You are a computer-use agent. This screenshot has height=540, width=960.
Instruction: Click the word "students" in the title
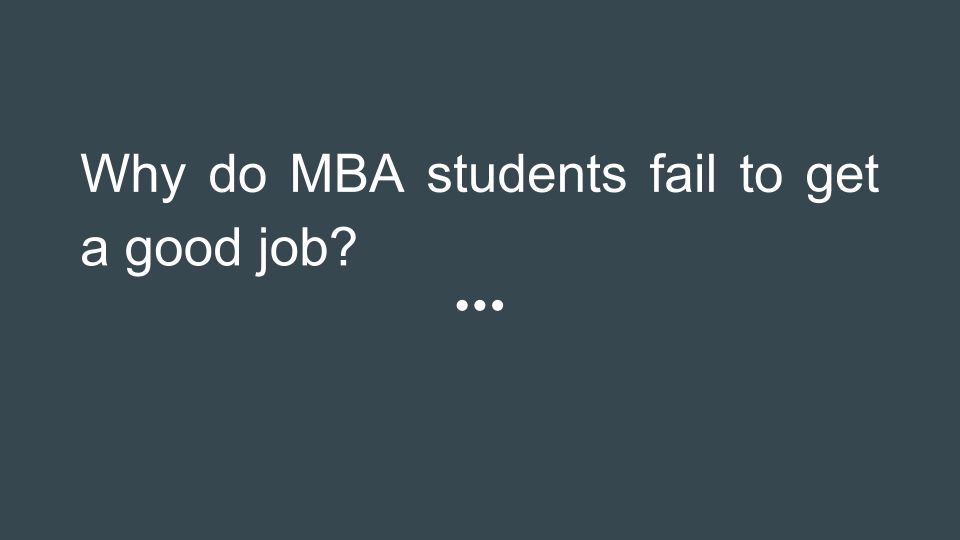(526, 175)
